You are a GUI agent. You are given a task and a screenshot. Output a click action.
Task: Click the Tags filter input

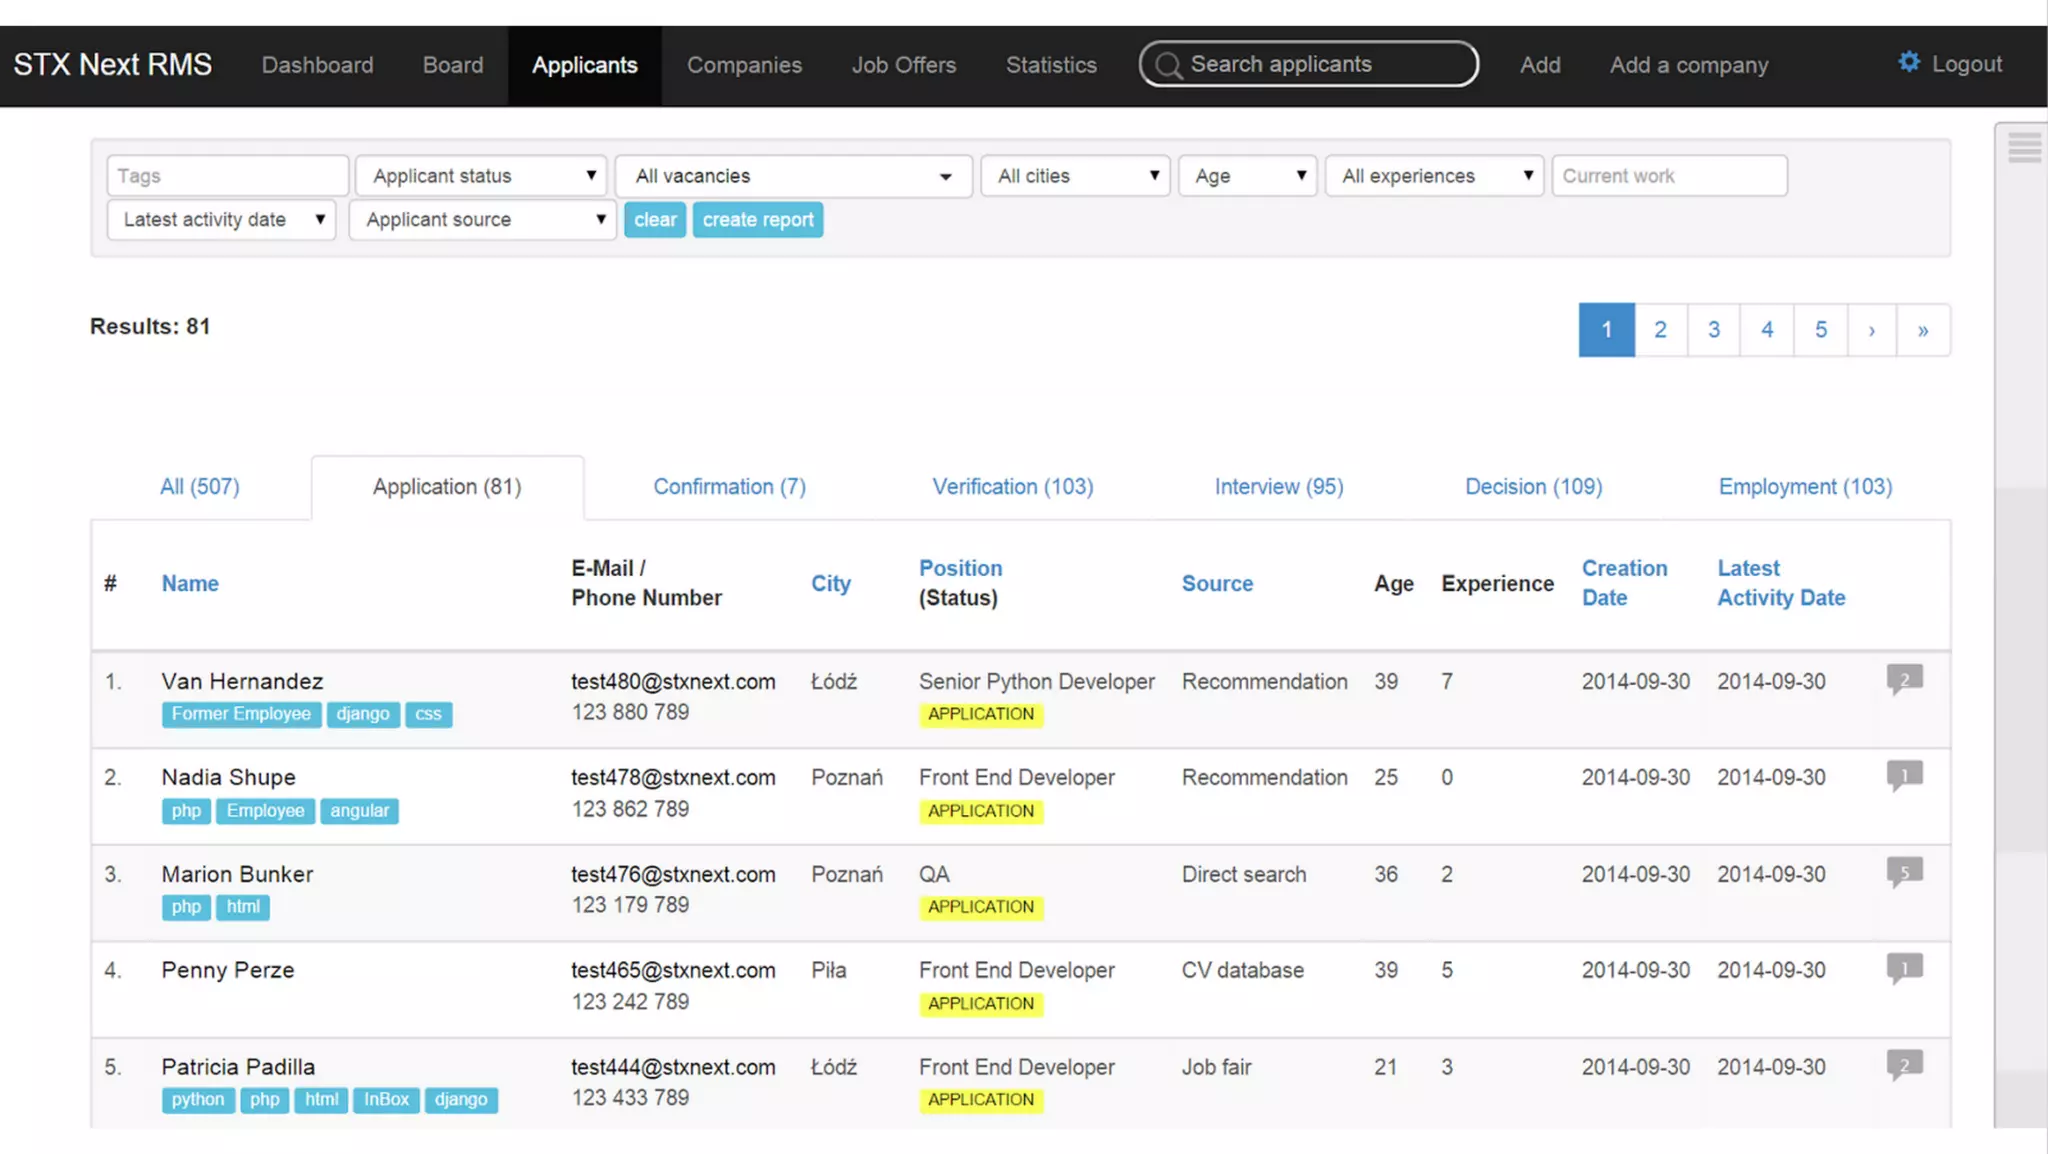tap(228, 176)
